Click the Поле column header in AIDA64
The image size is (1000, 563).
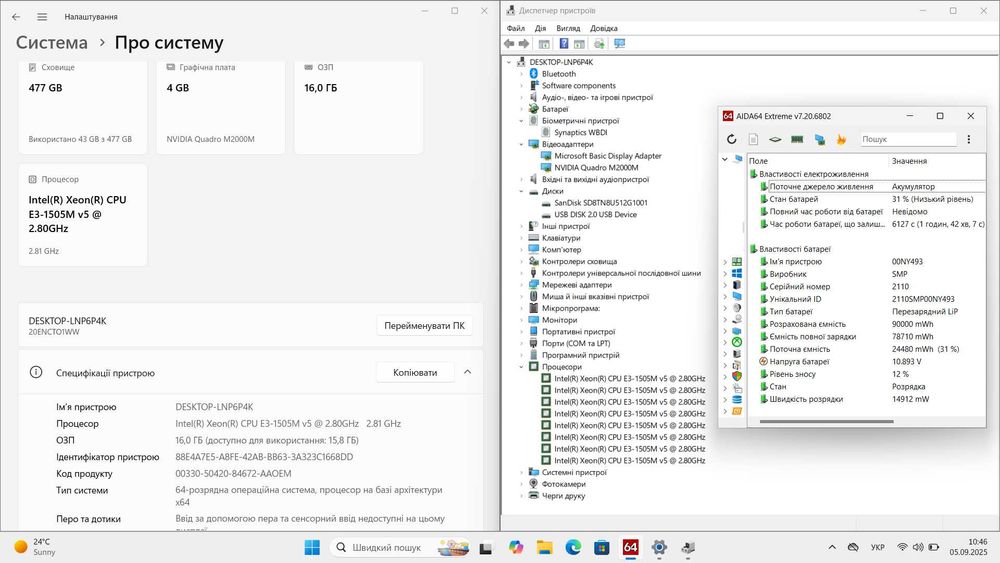[818, 161]
